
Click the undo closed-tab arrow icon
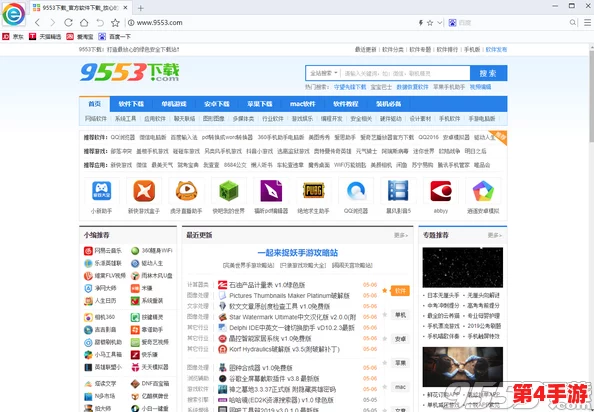(100, 23)
